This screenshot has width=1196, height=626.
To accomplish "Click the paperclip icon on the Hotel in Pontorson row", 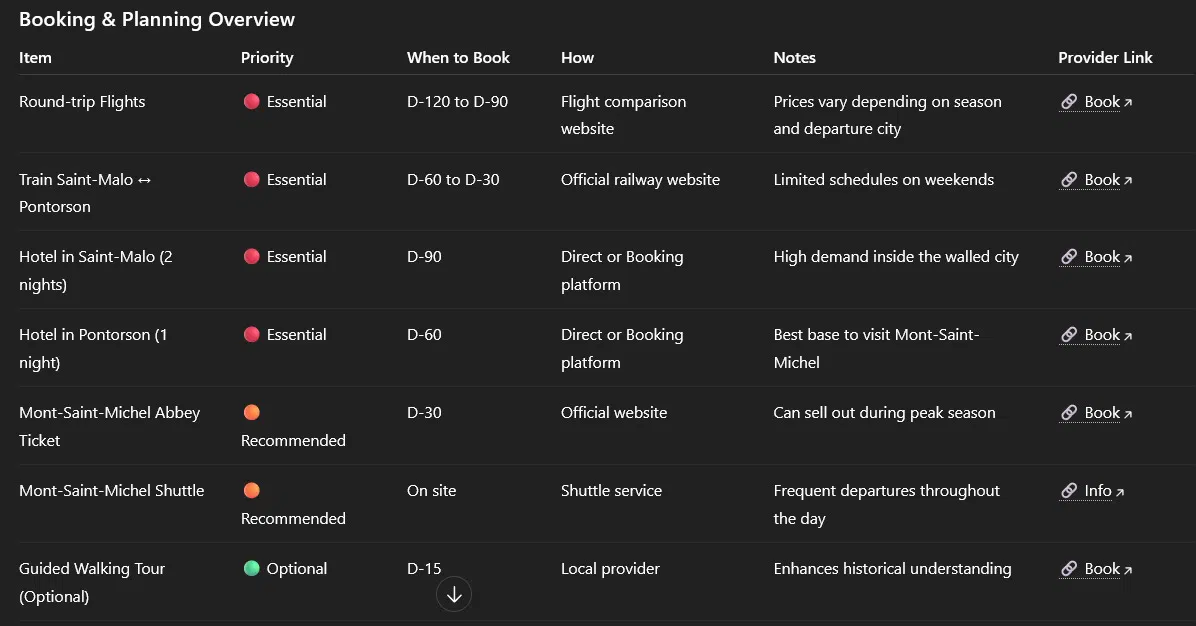I will 1069,334.
